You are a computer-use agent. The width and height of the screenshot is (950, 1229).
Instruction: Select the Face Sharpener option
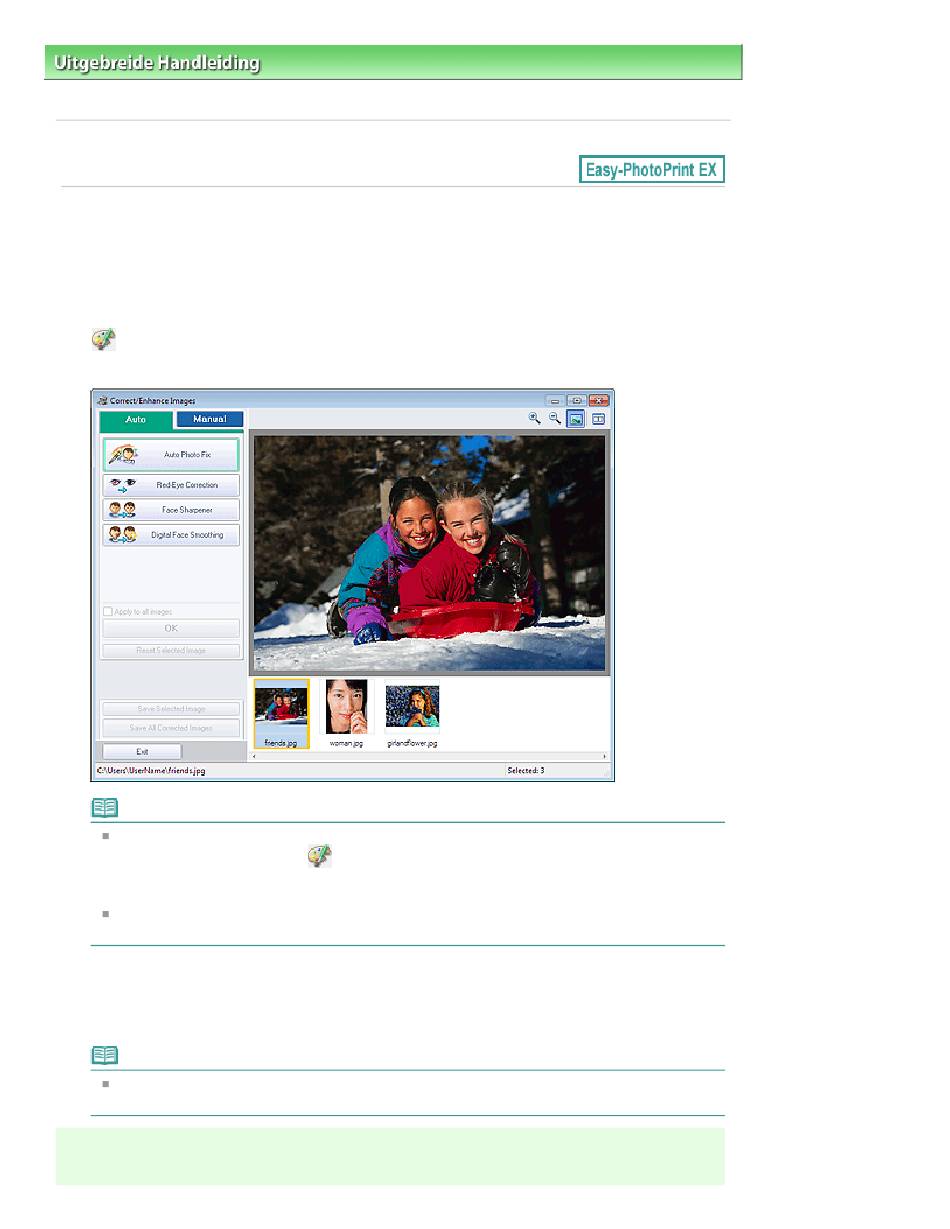(x=171, y=510)
